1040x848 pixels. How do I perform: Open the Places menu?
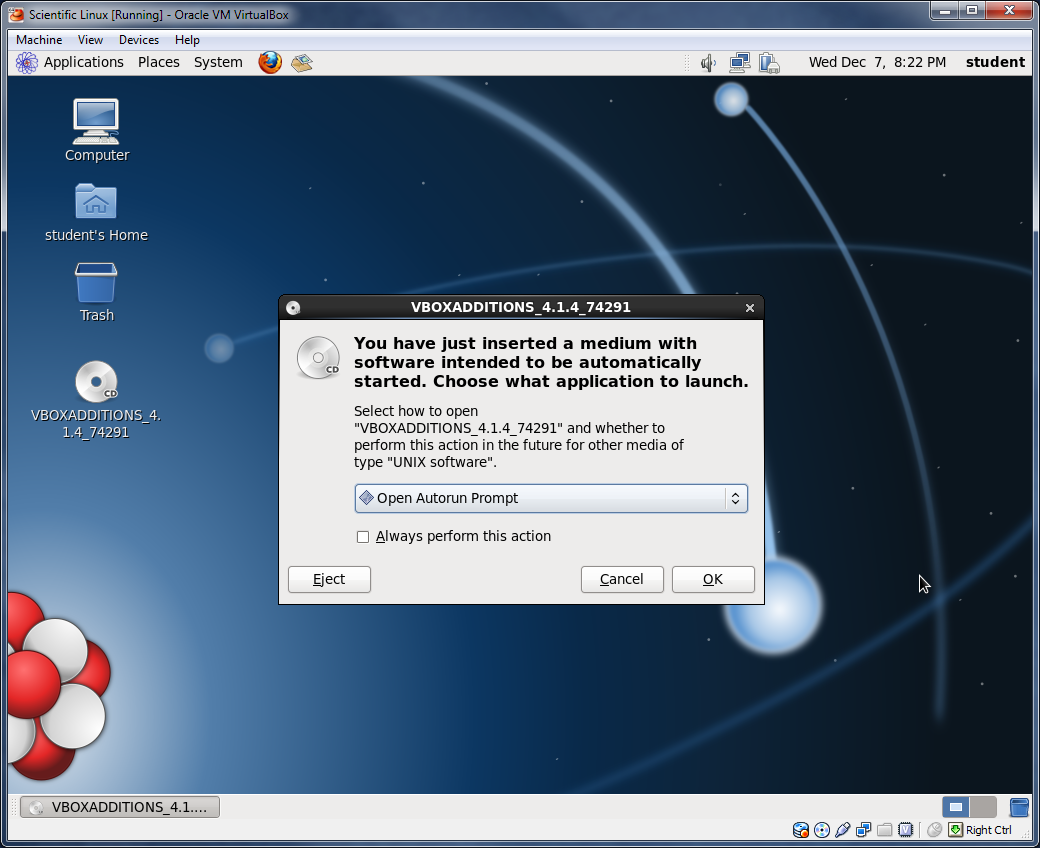click(159, 62)
